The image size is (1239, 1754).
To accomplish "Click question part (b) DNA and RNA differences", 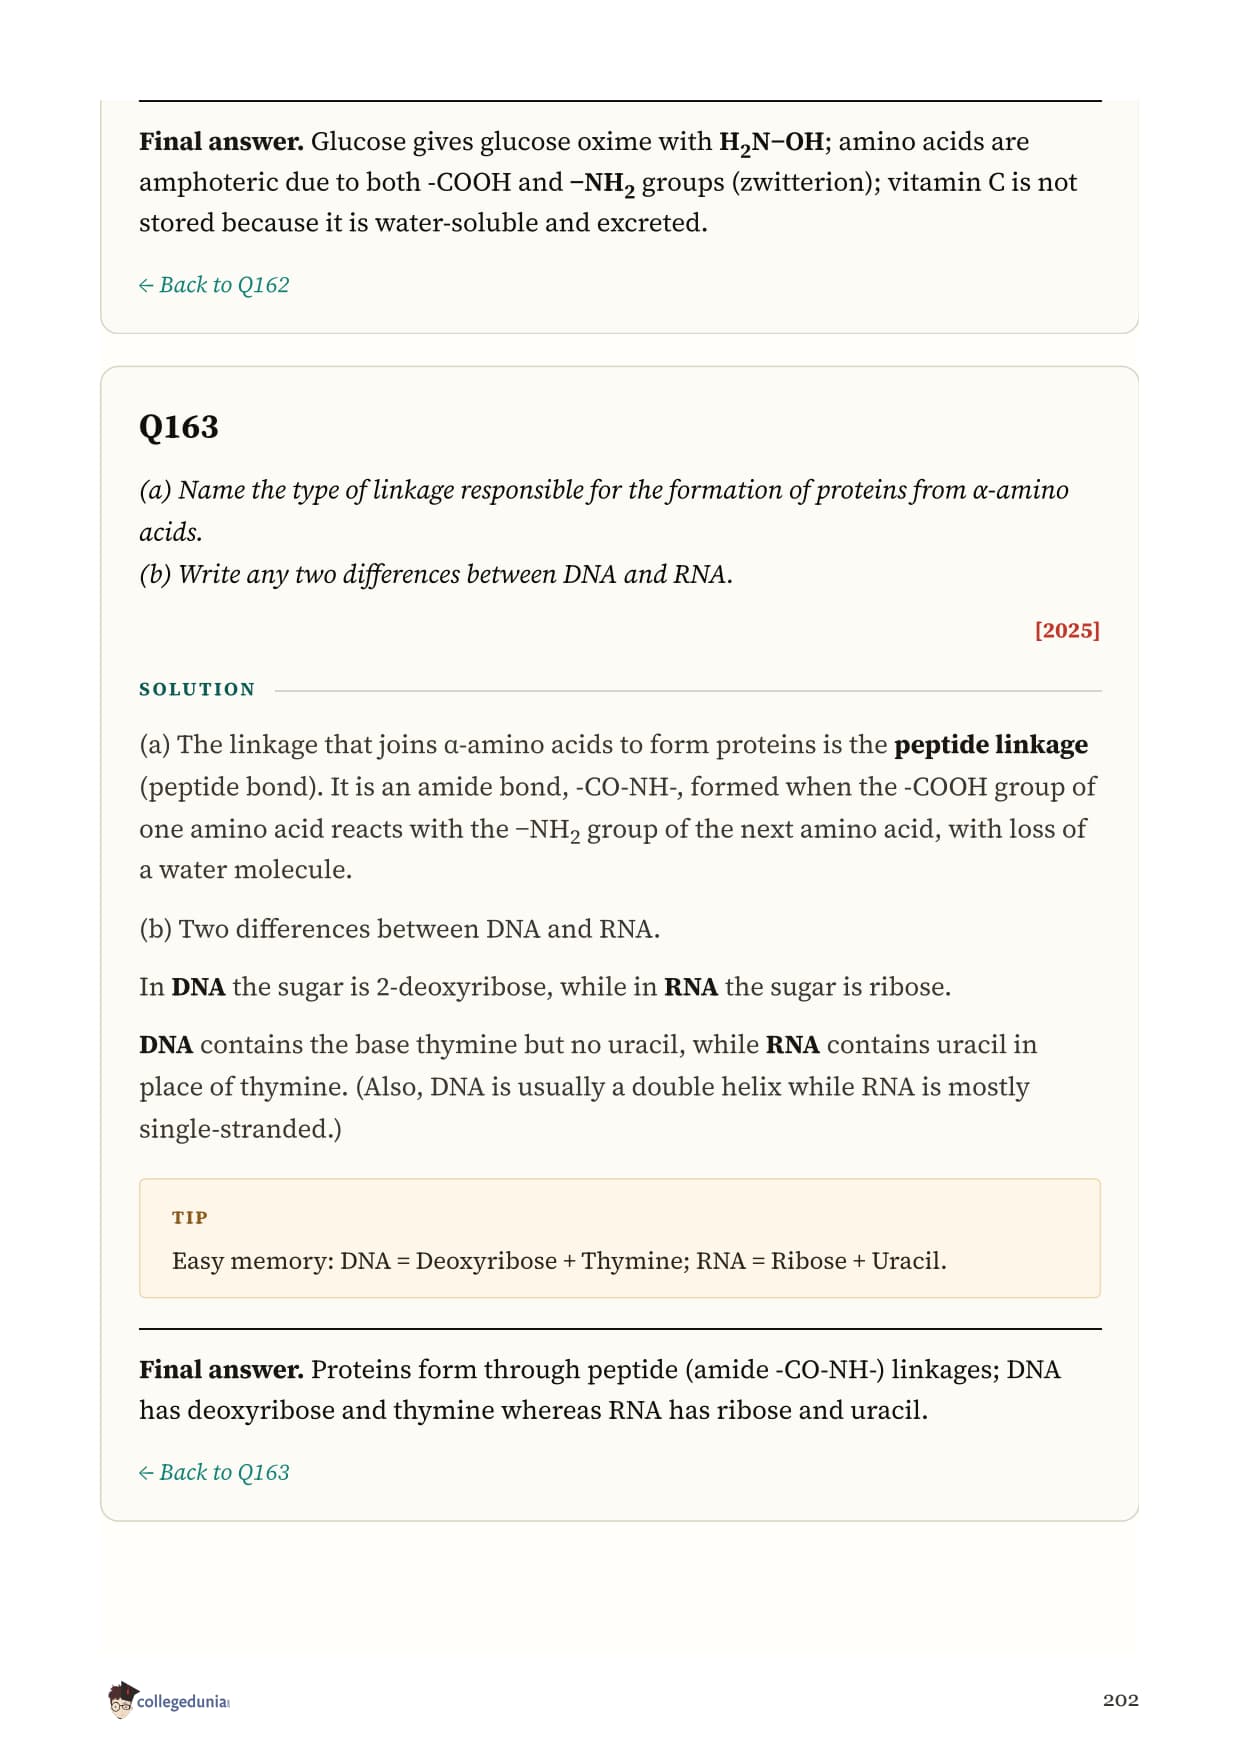I will [436, 575].
